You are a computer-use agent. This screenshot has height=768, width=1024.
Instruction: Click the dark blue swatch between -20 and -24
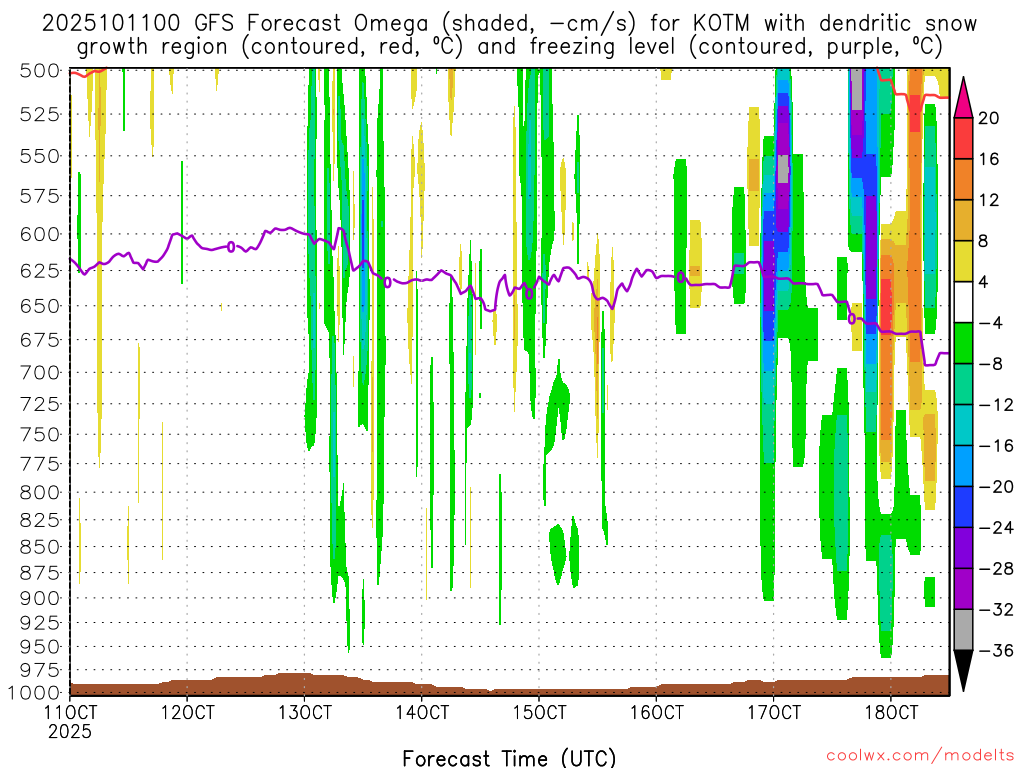(x=963, y=507)
